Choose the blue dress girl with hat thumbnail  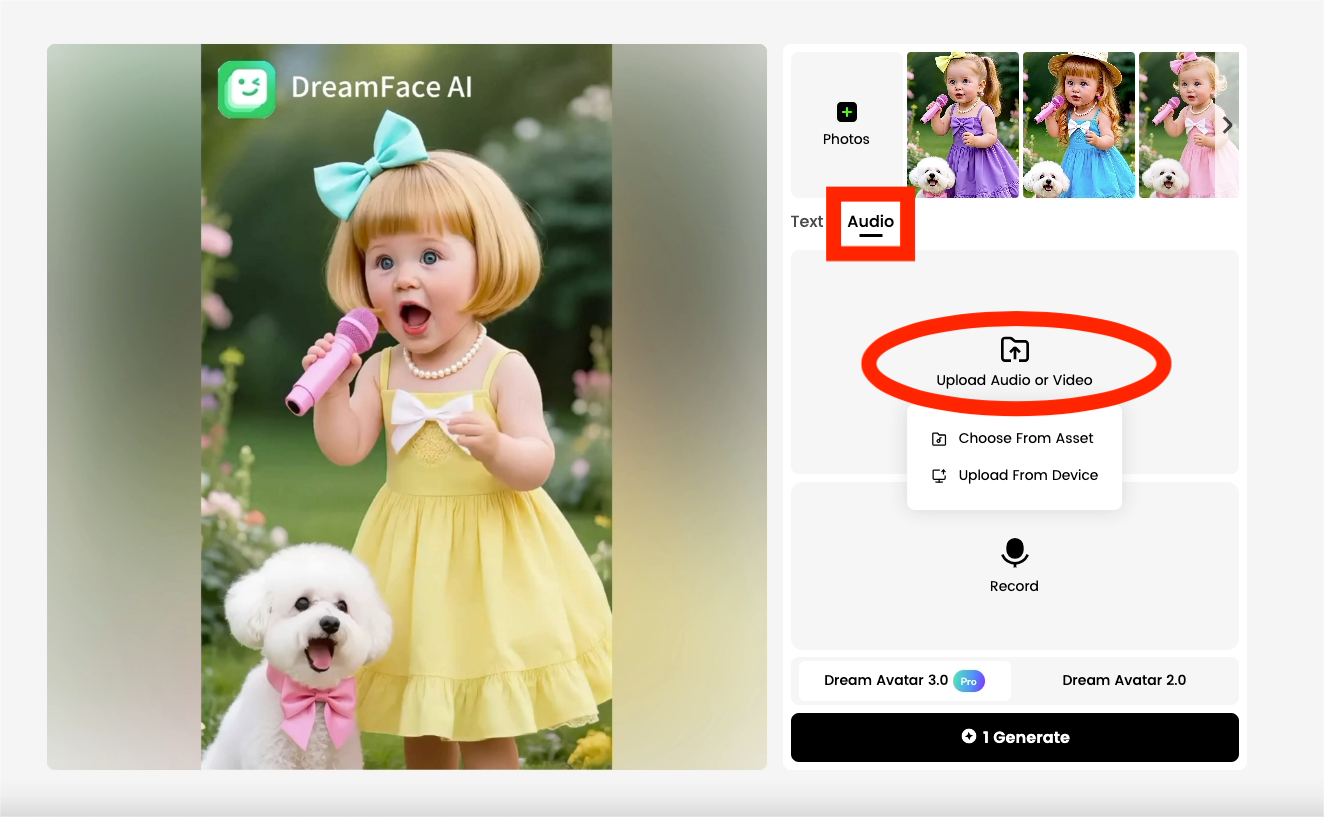click(1078, 125)
